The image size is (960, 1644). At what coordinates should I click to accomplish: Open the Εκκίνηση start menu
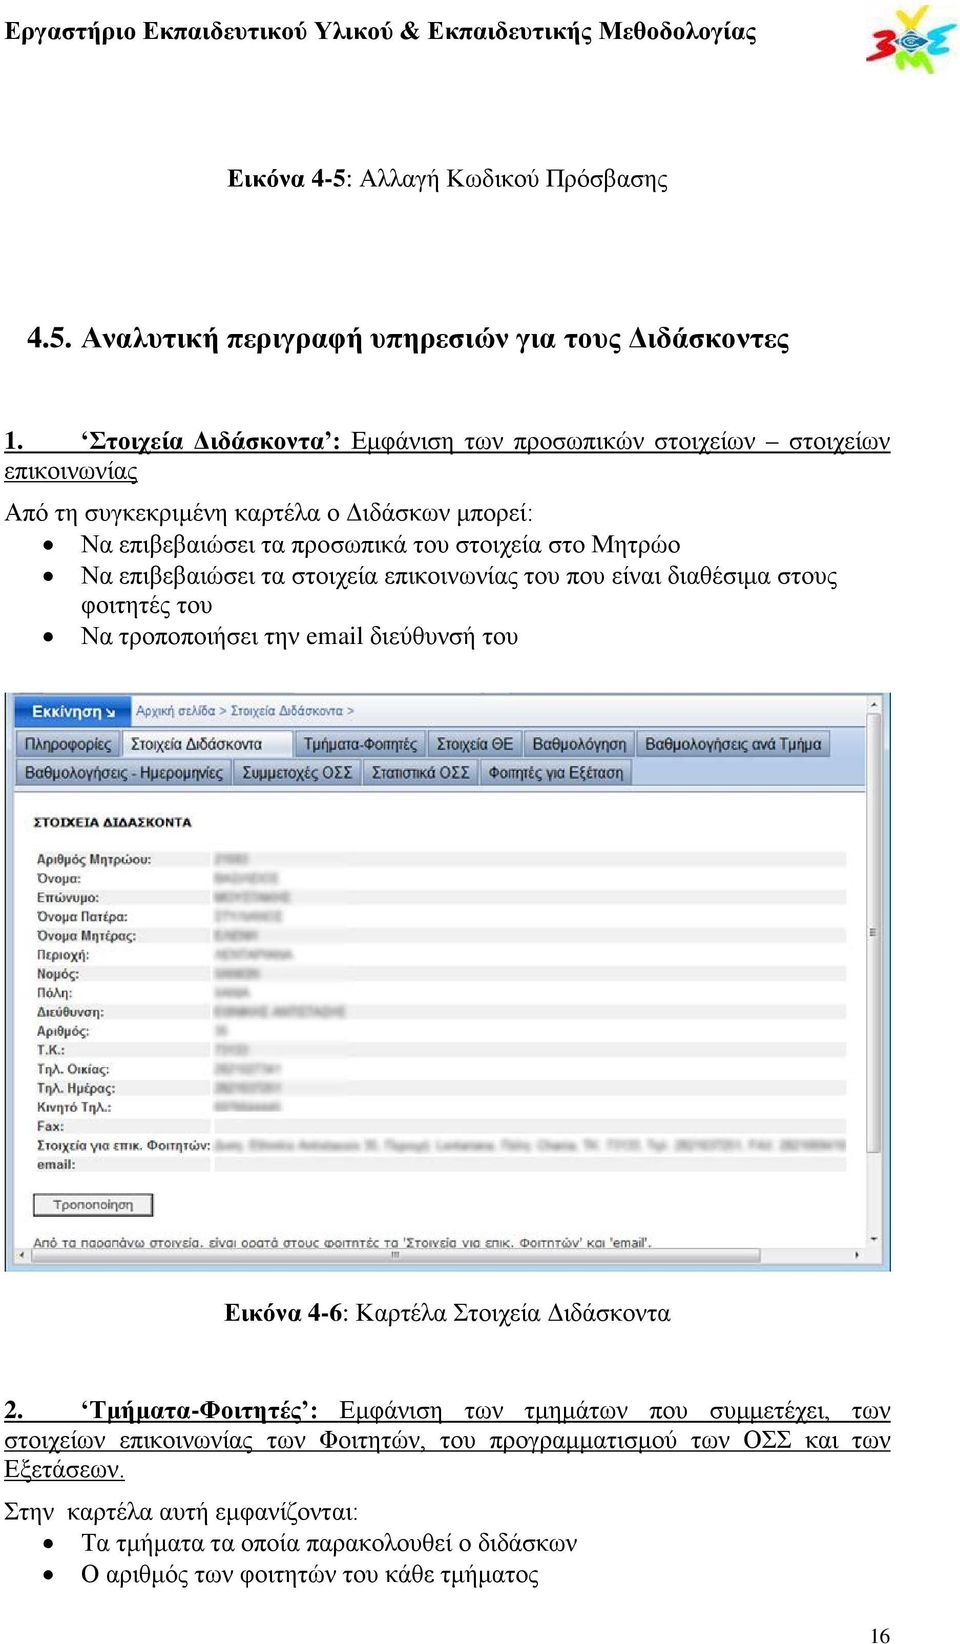(x=73, y=711)
